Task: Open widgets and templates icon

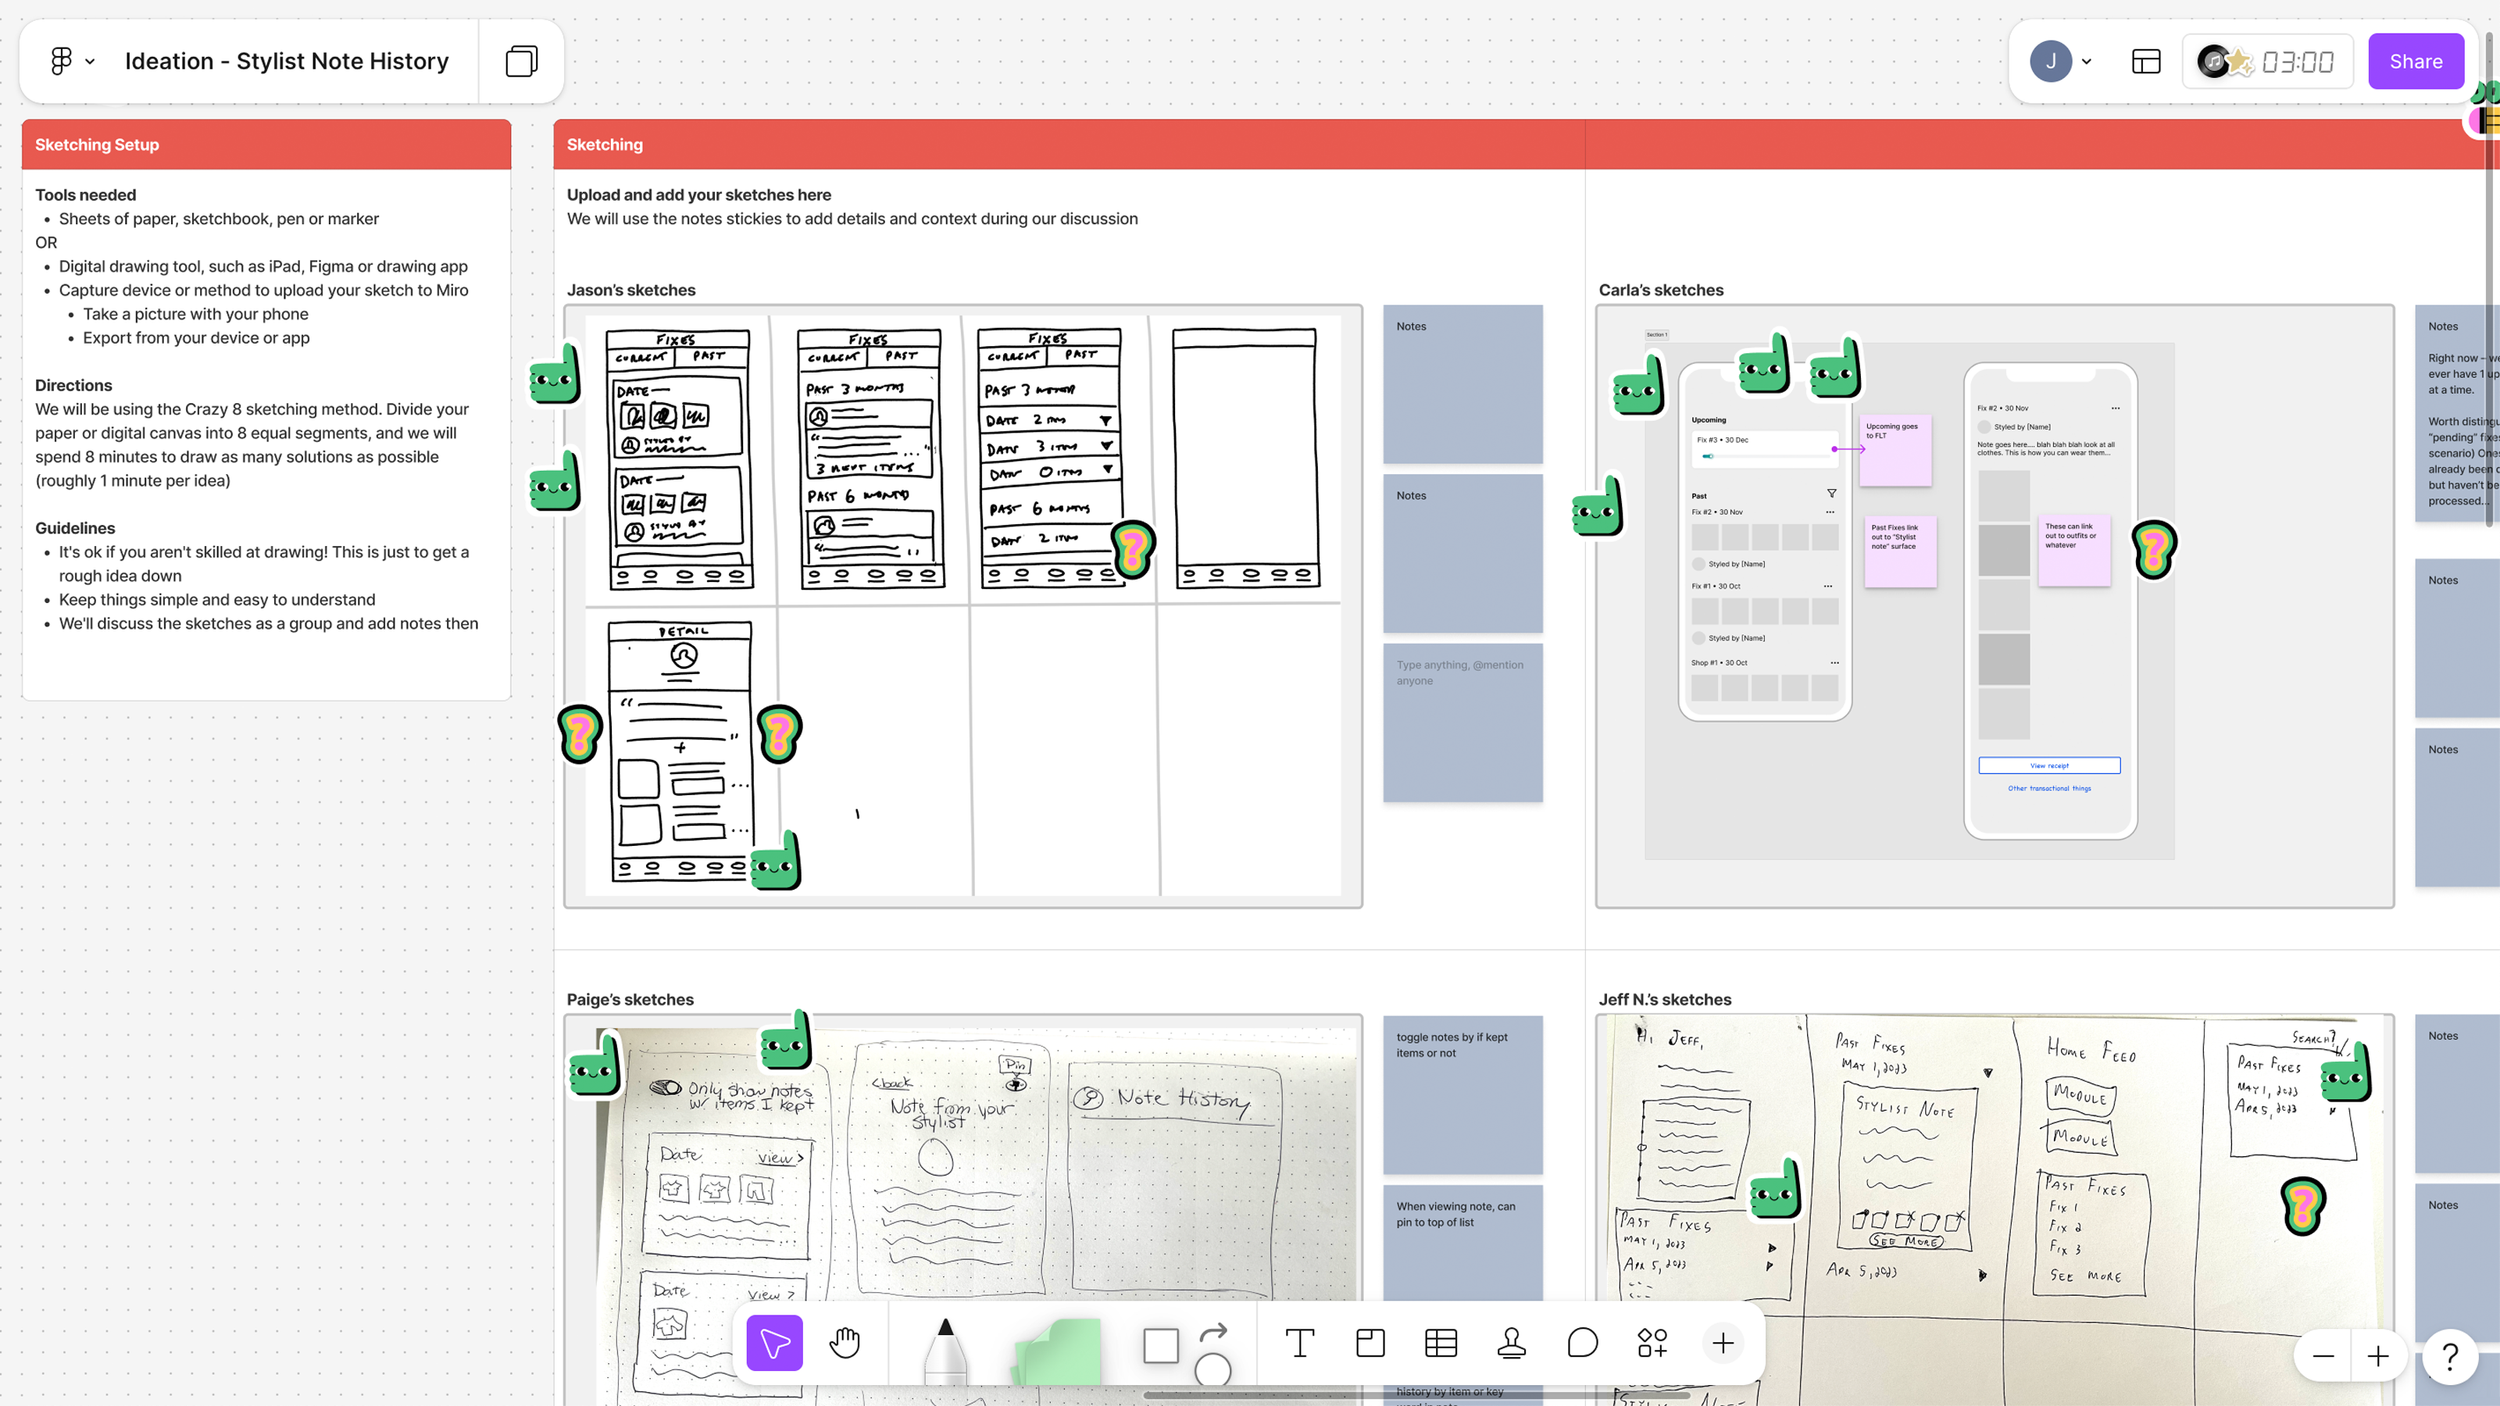Action: (x=1652, y=1343)
